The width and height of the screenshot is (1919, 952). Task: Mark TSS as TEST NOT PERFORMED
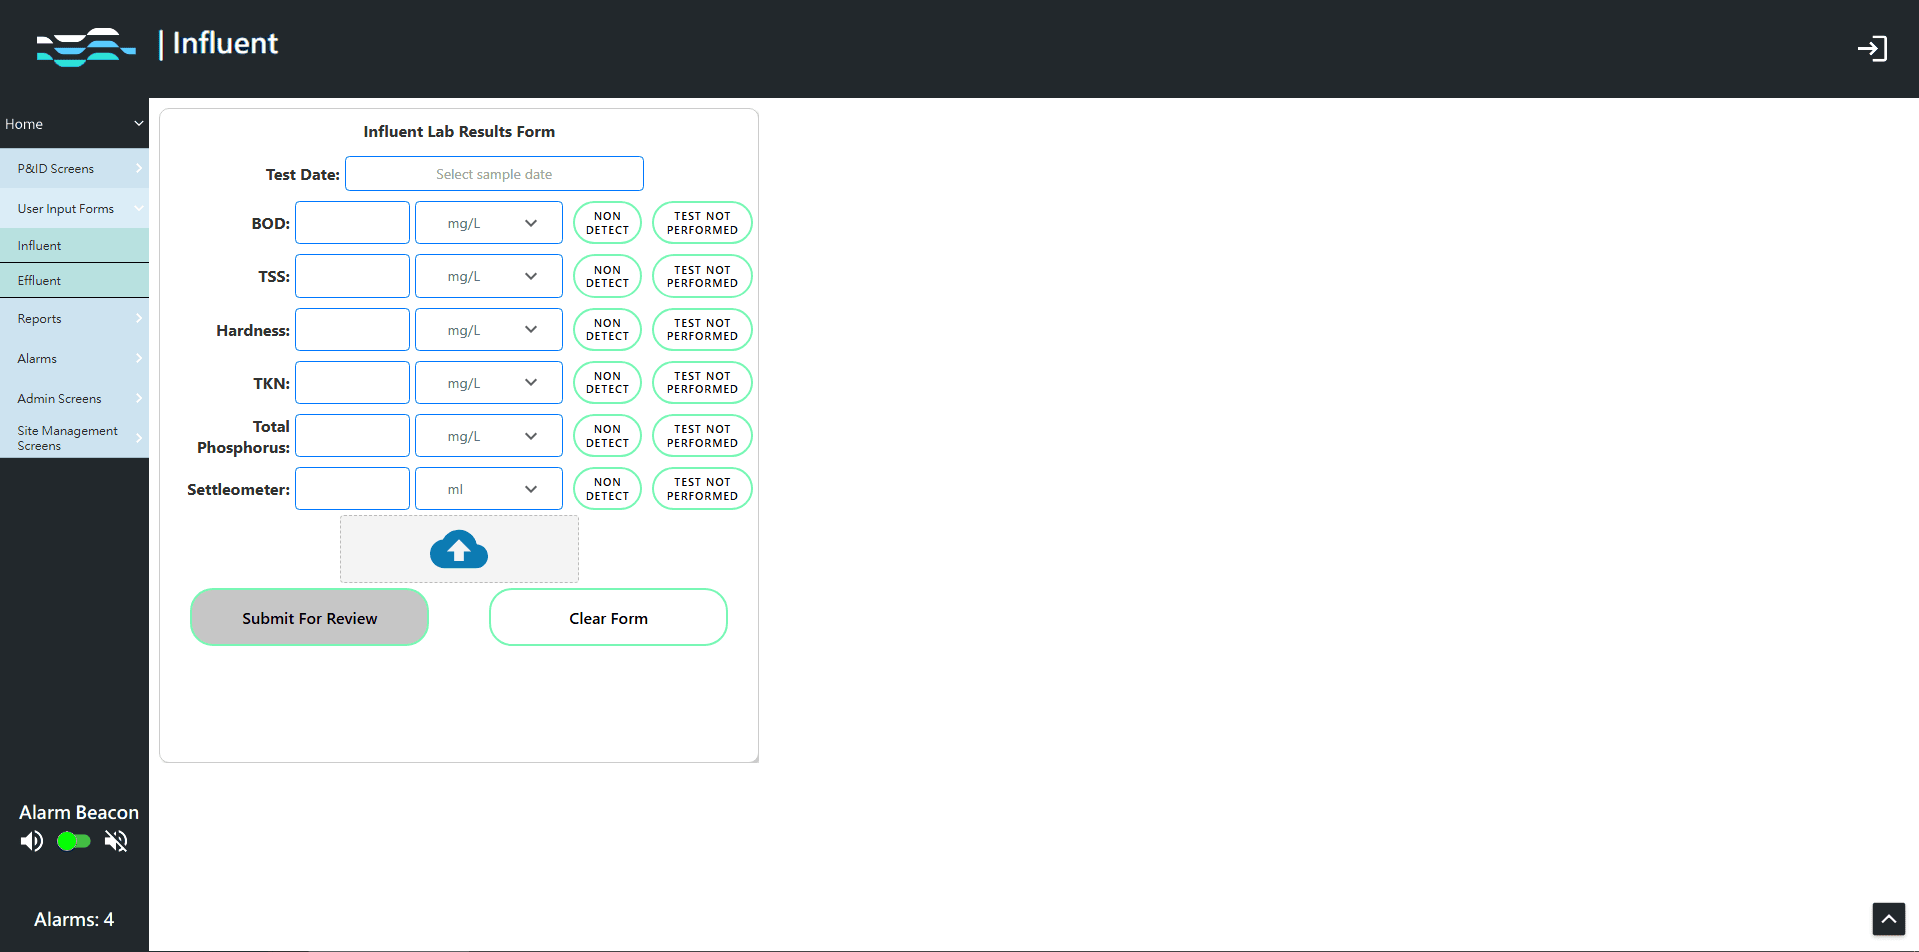tap(702, 276)
